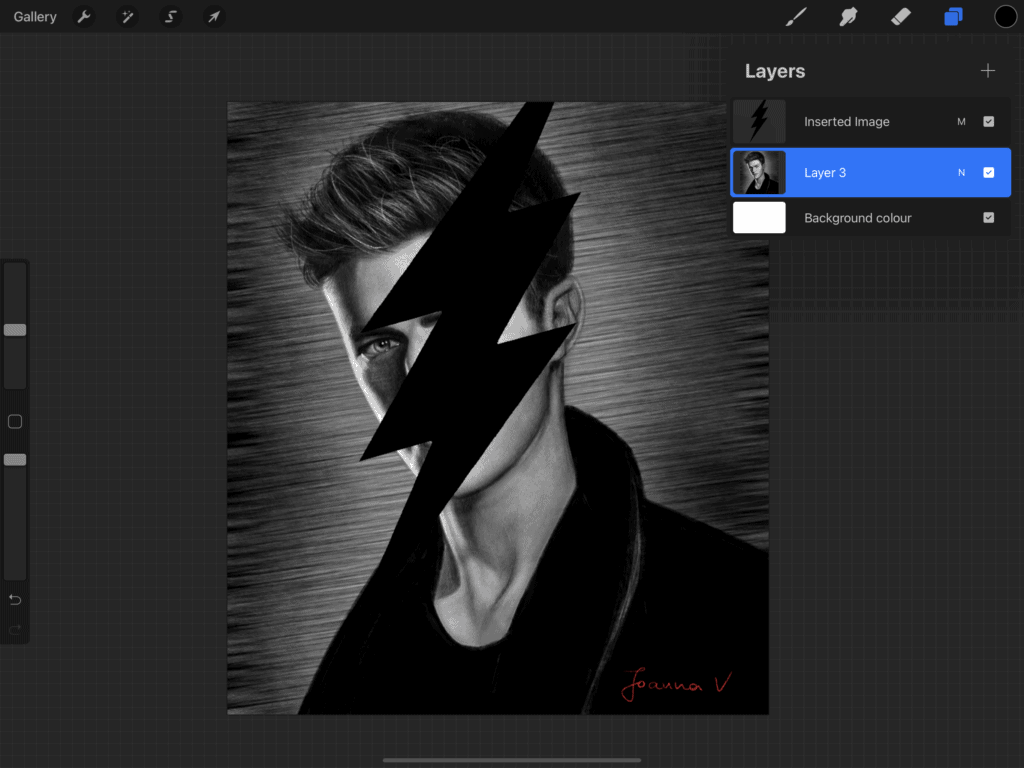Select the Transform arrow tool
Image resolution: width=1024 pixels, height=768 pixels.
click(213, 17)
